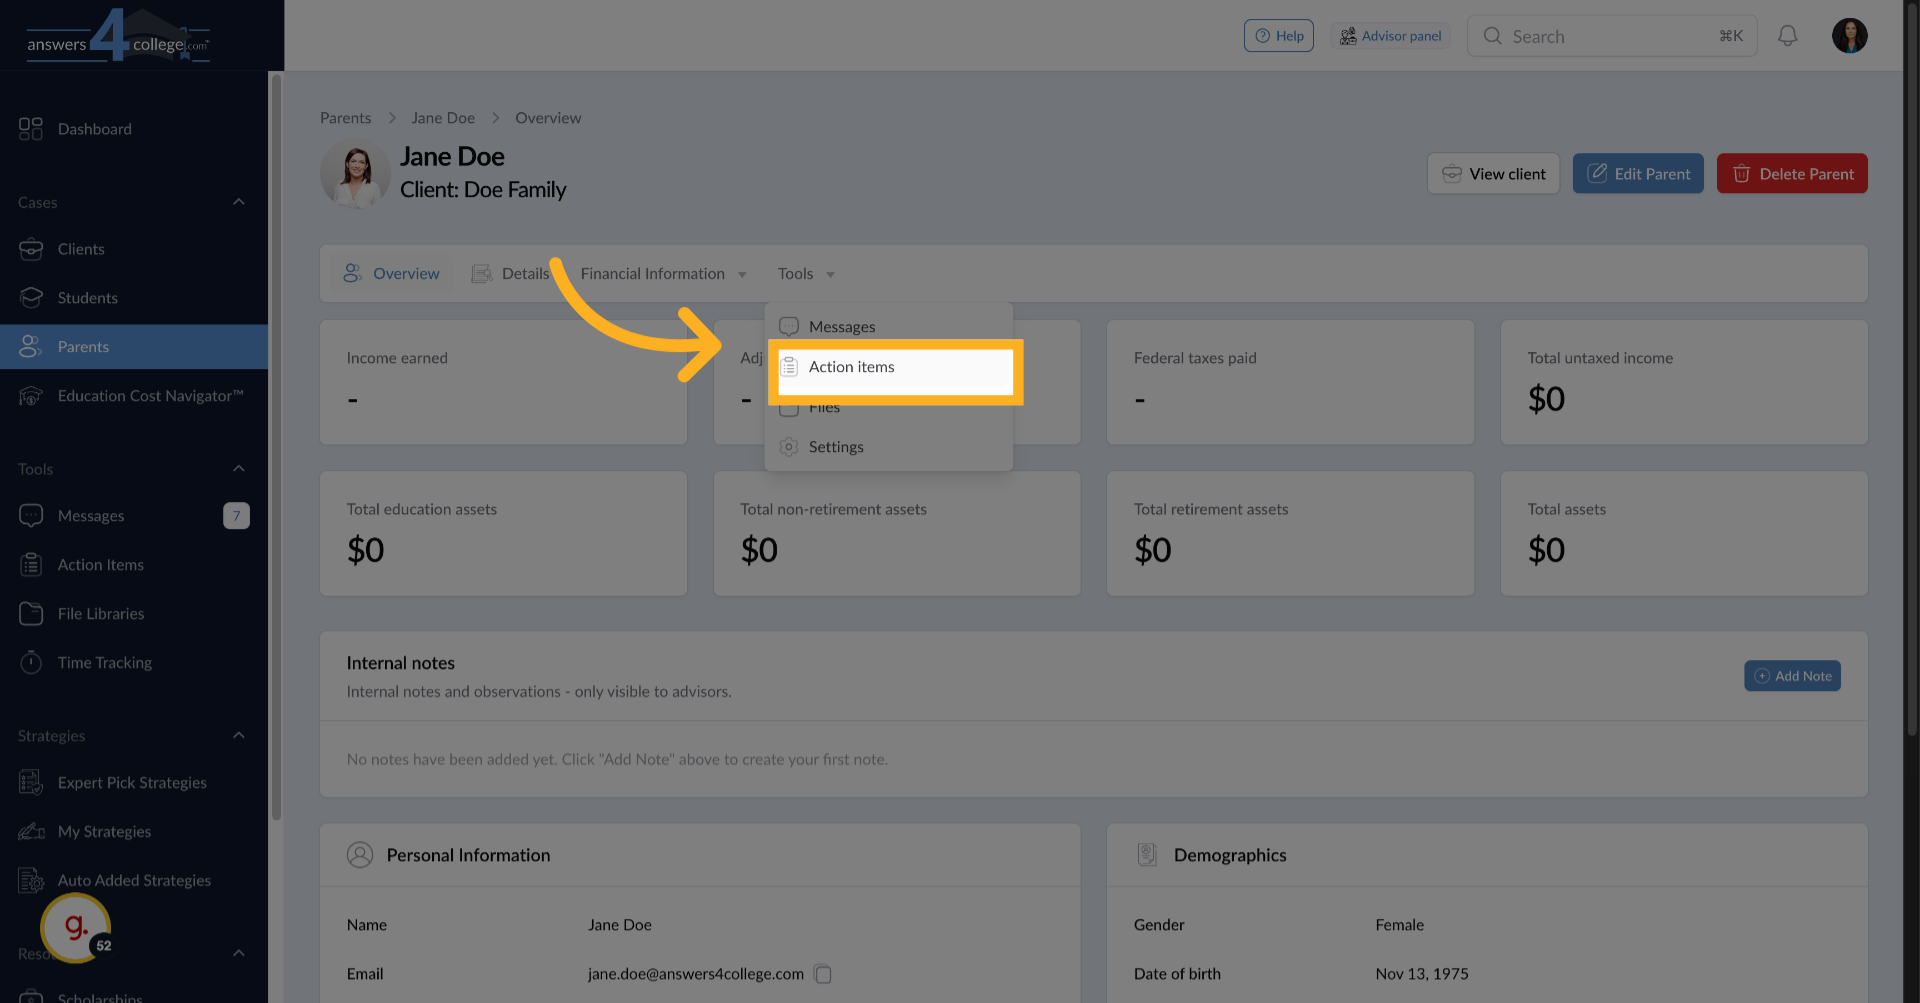Choose Action items from the open menu
Screen dimensions: 1920x1003
tap(851, 367)
